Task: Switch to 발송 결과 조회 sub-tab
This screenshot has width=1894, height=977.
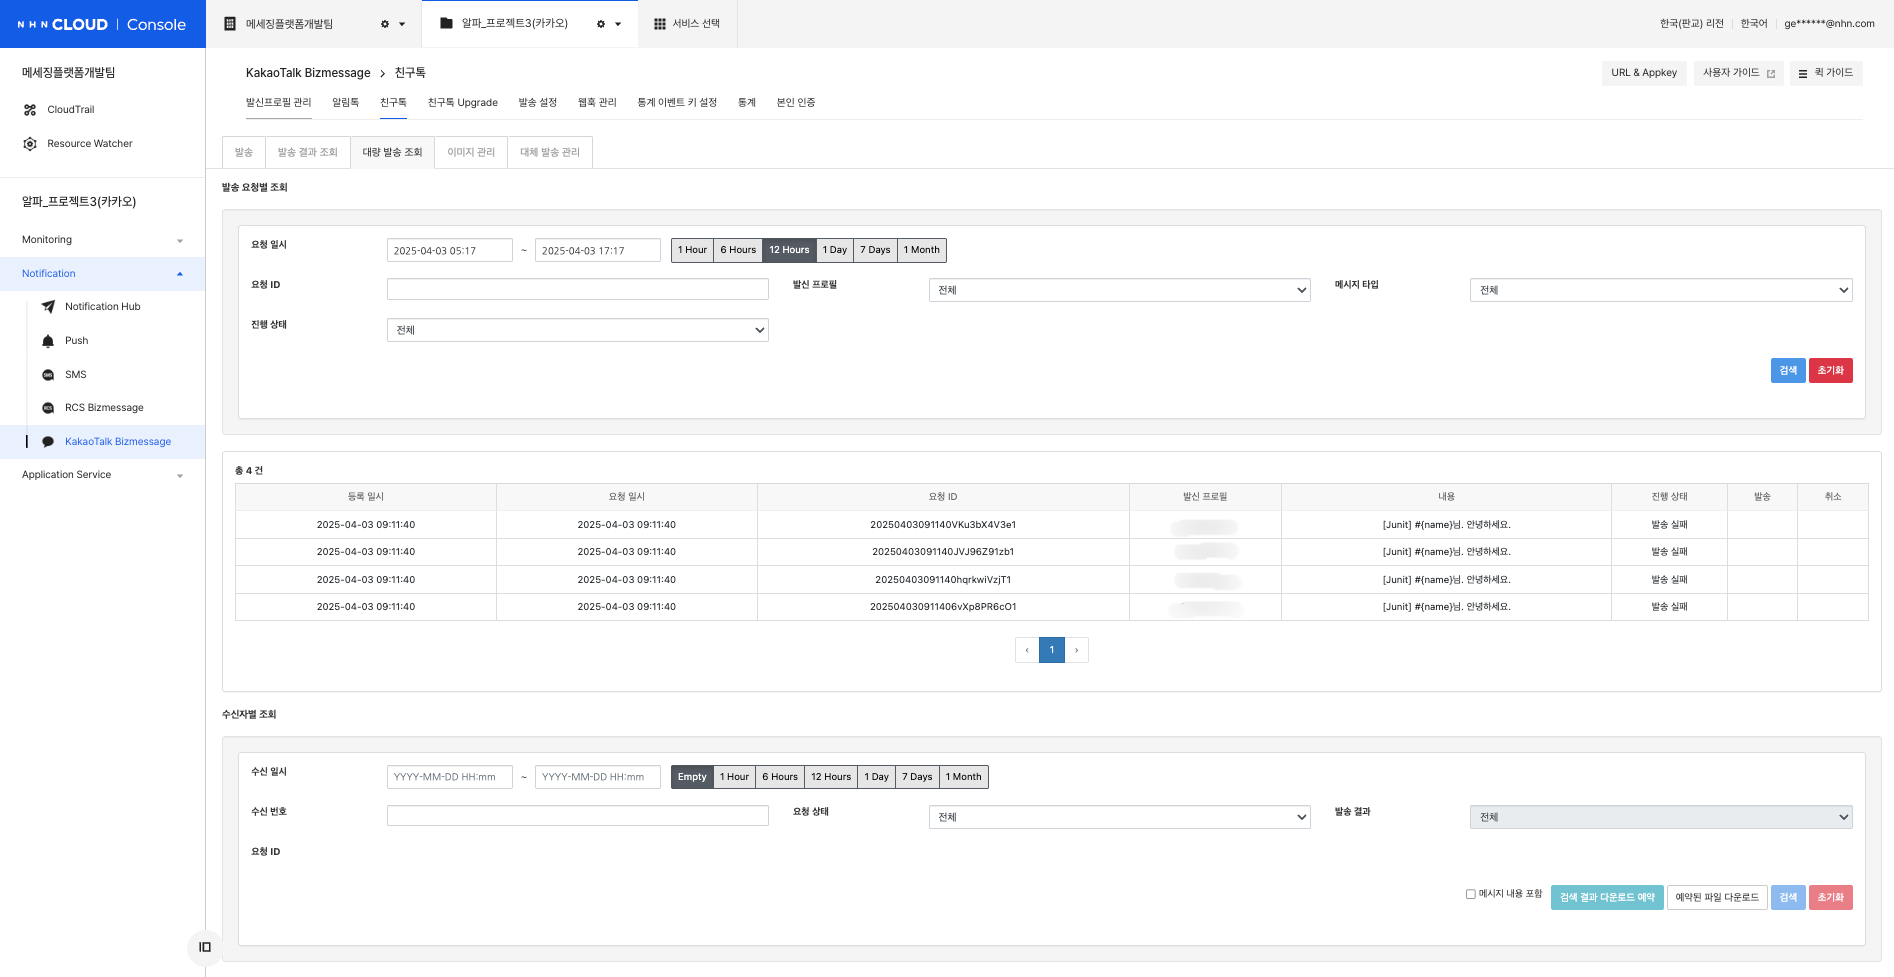Action: (307, 152)
